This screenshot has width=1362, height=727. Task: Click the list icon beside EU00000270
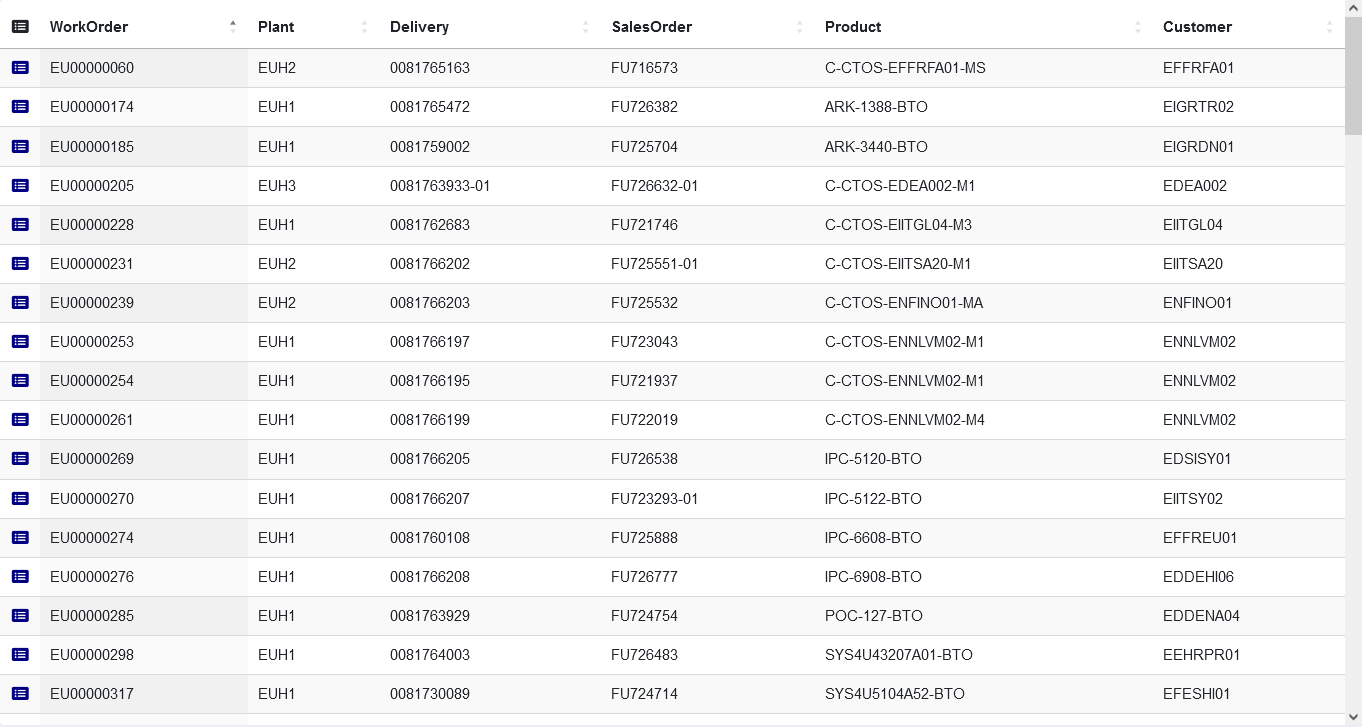pyautogui.click(x=20, y=498)
